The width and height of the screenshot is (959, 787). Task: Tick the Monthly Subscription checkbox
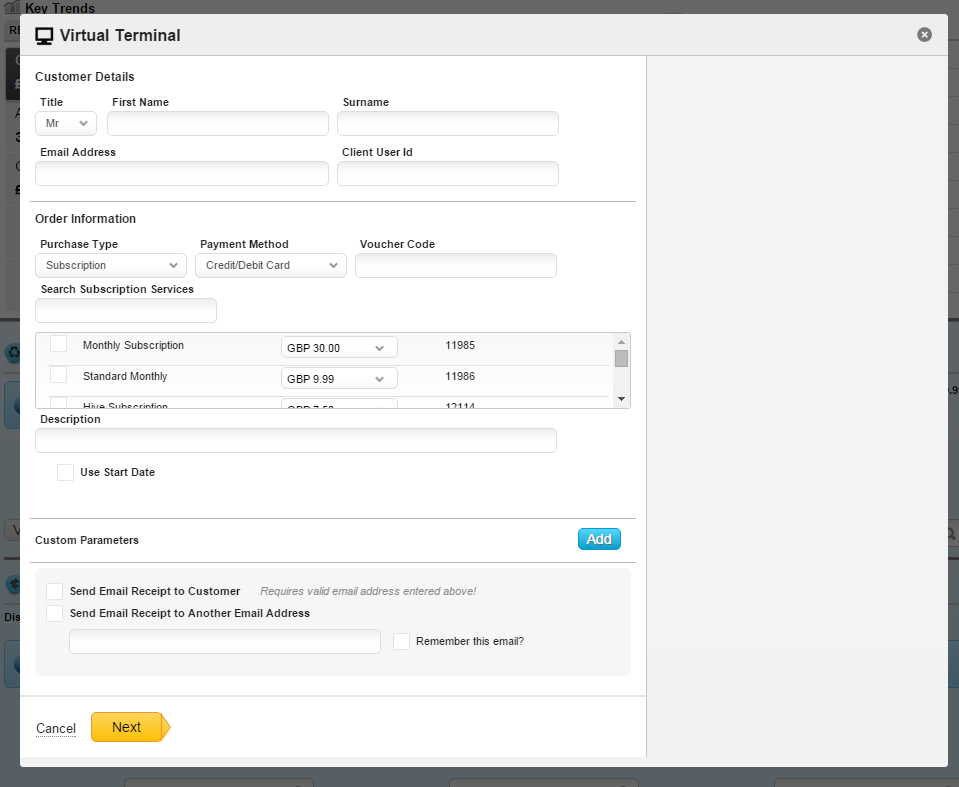[x=59, y=344]
